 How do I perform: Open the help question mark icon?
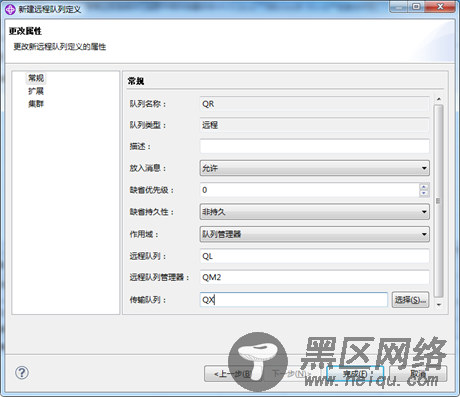(x=22, y=372)
